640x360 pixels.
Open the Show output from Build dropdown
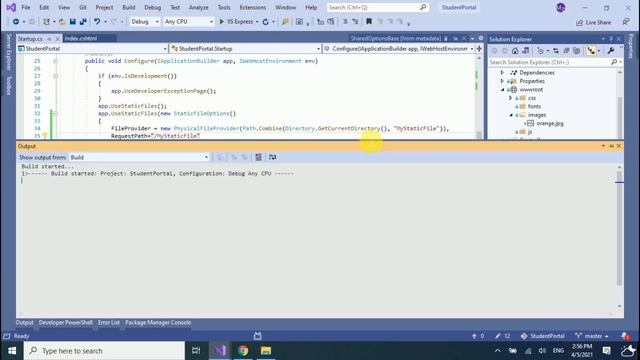click(139, 157)
